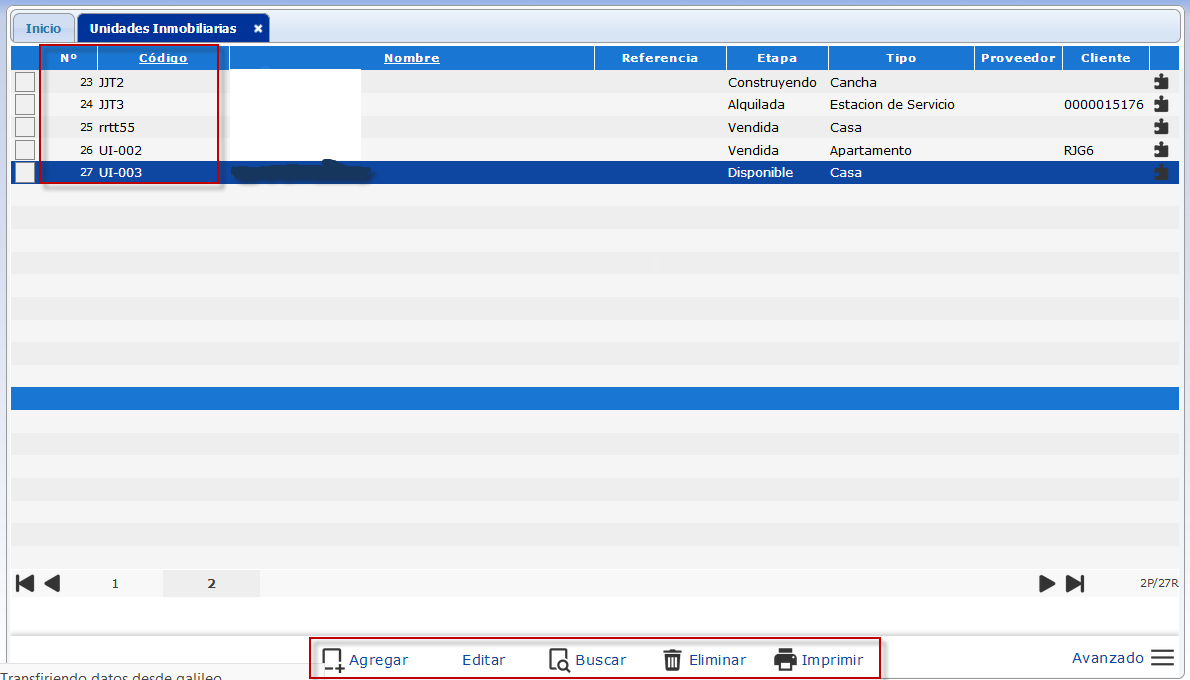
Task: Go to the first page of records
Action: 24,583
